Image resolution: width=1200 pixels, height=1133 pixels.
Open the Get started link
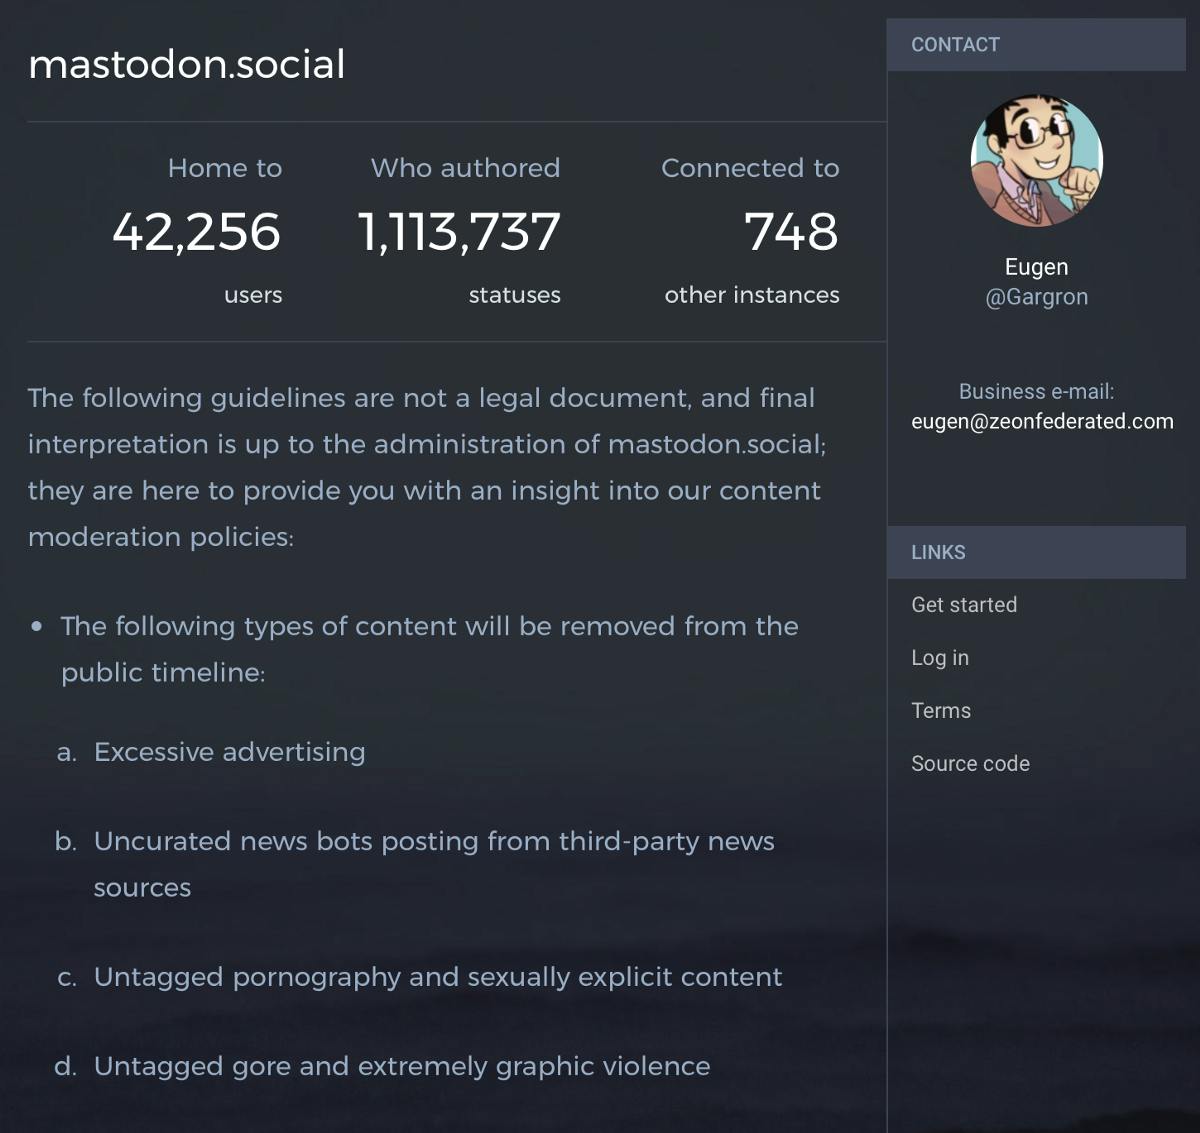click(x=963, y=604)
